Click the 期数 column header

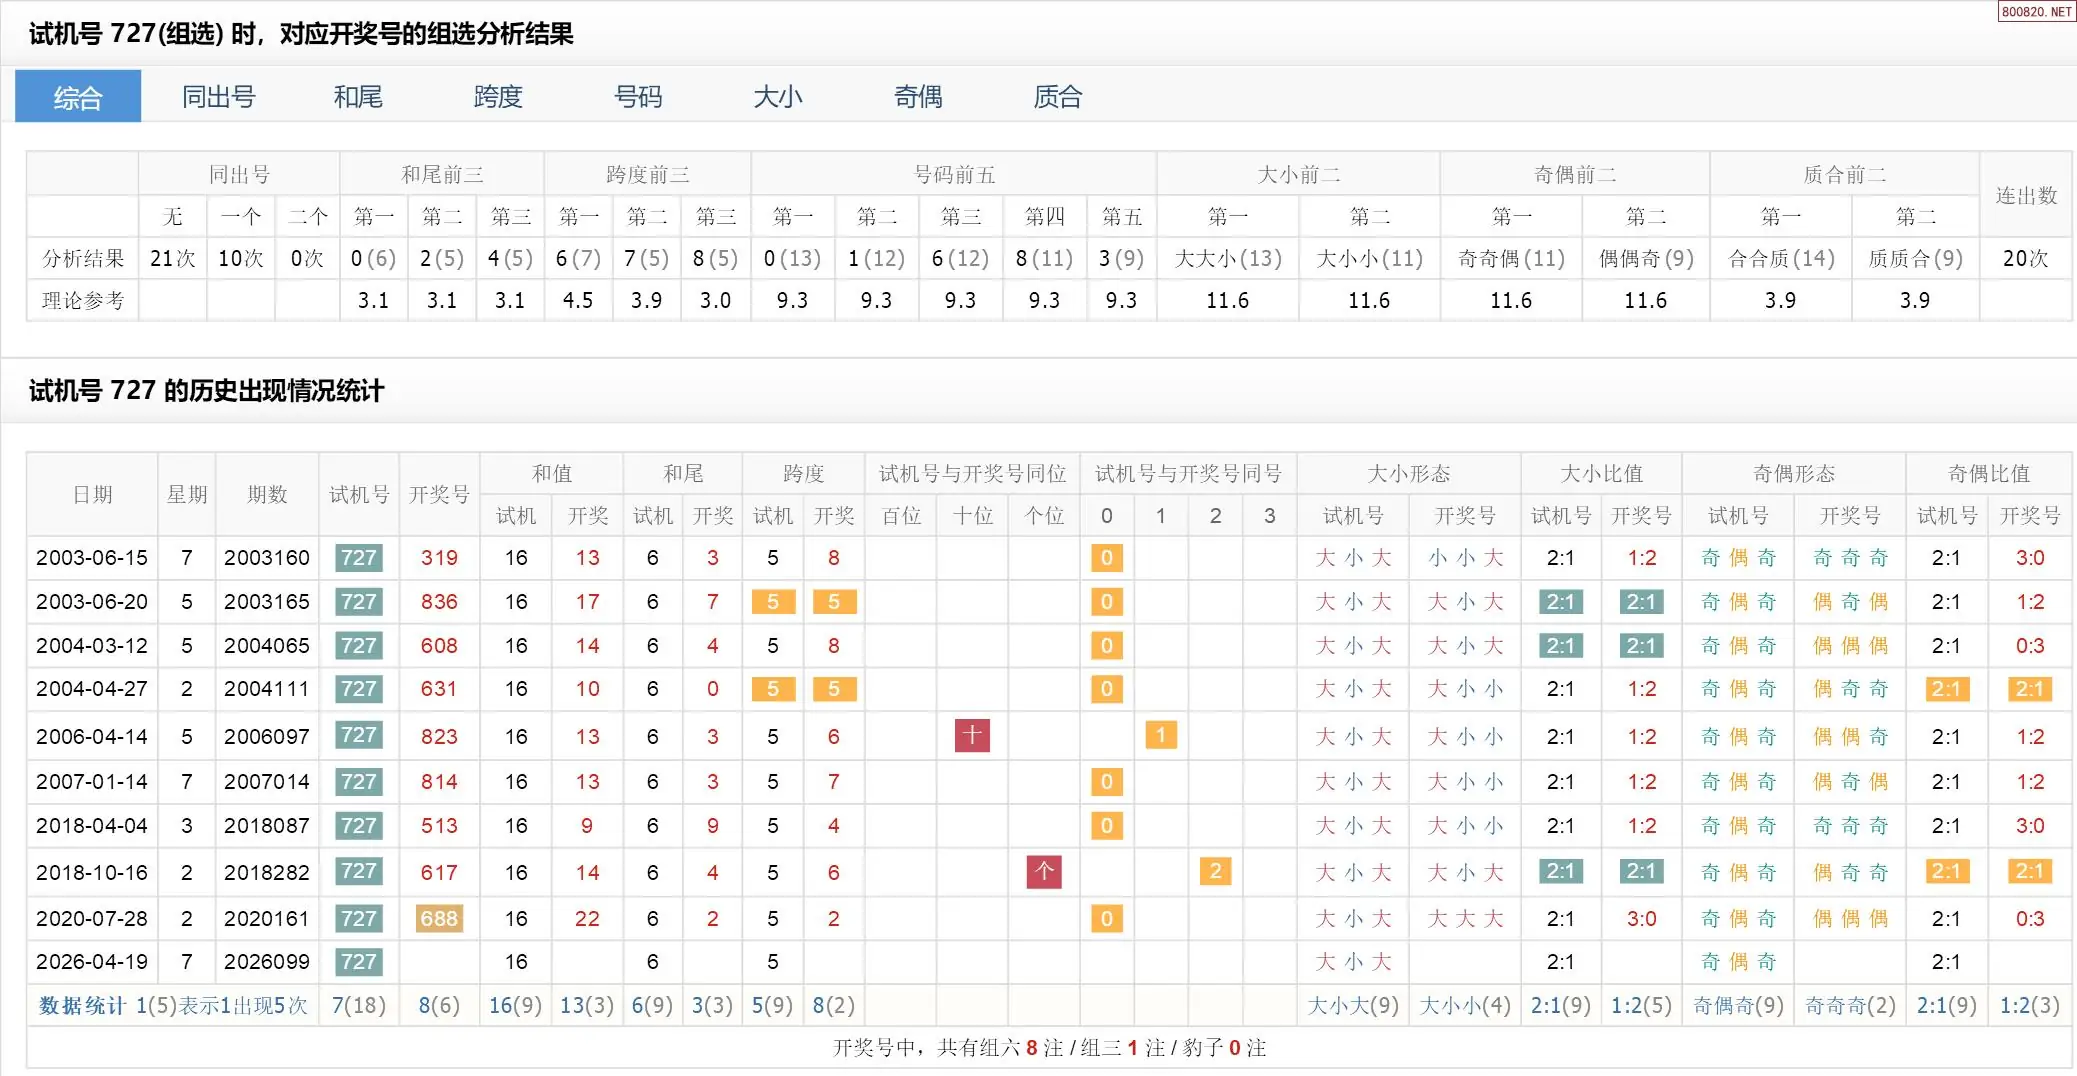[267, 495]
